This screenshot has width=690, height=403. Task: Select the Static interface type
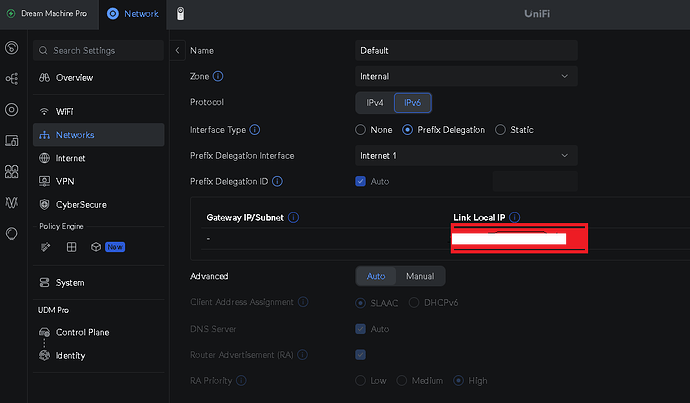click(x=501, y=130)
